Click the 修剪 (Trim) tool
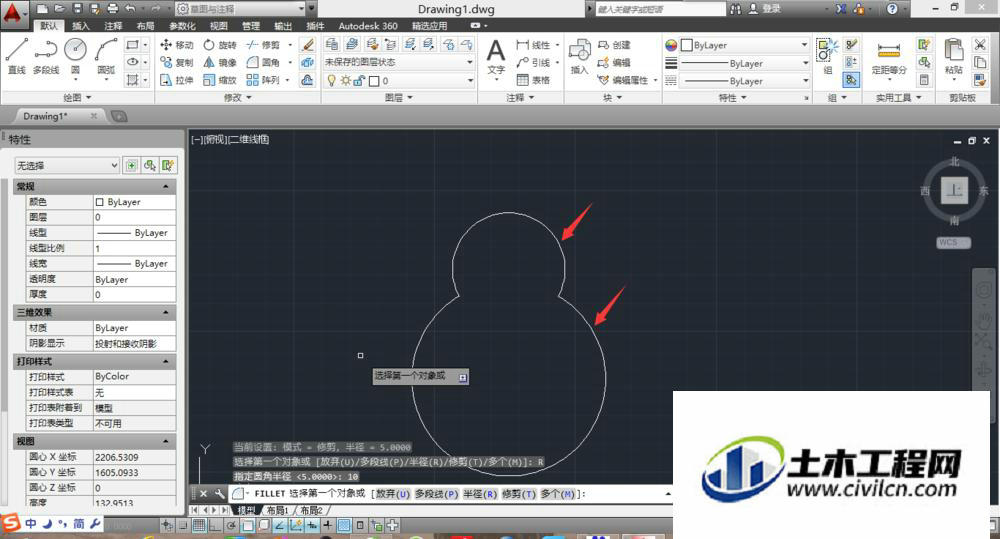Viewport: 1000px width, 539px height. pyautogui.click(x=263, y=45)
